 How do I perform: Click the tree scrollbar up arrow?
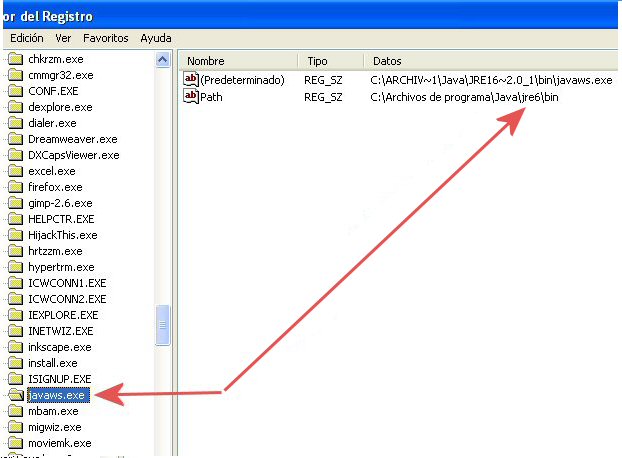pyautogui.click(x=163, y=60)
